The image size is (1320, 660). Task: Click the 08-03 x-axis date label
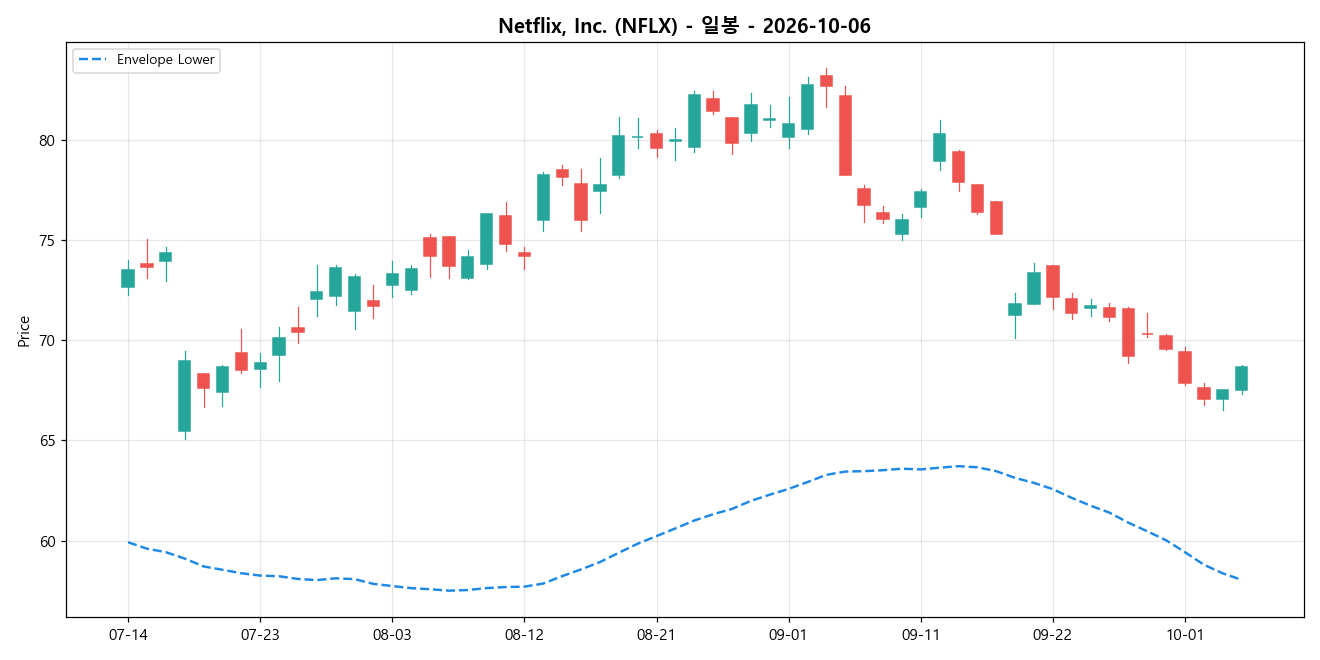pos(392,635)
